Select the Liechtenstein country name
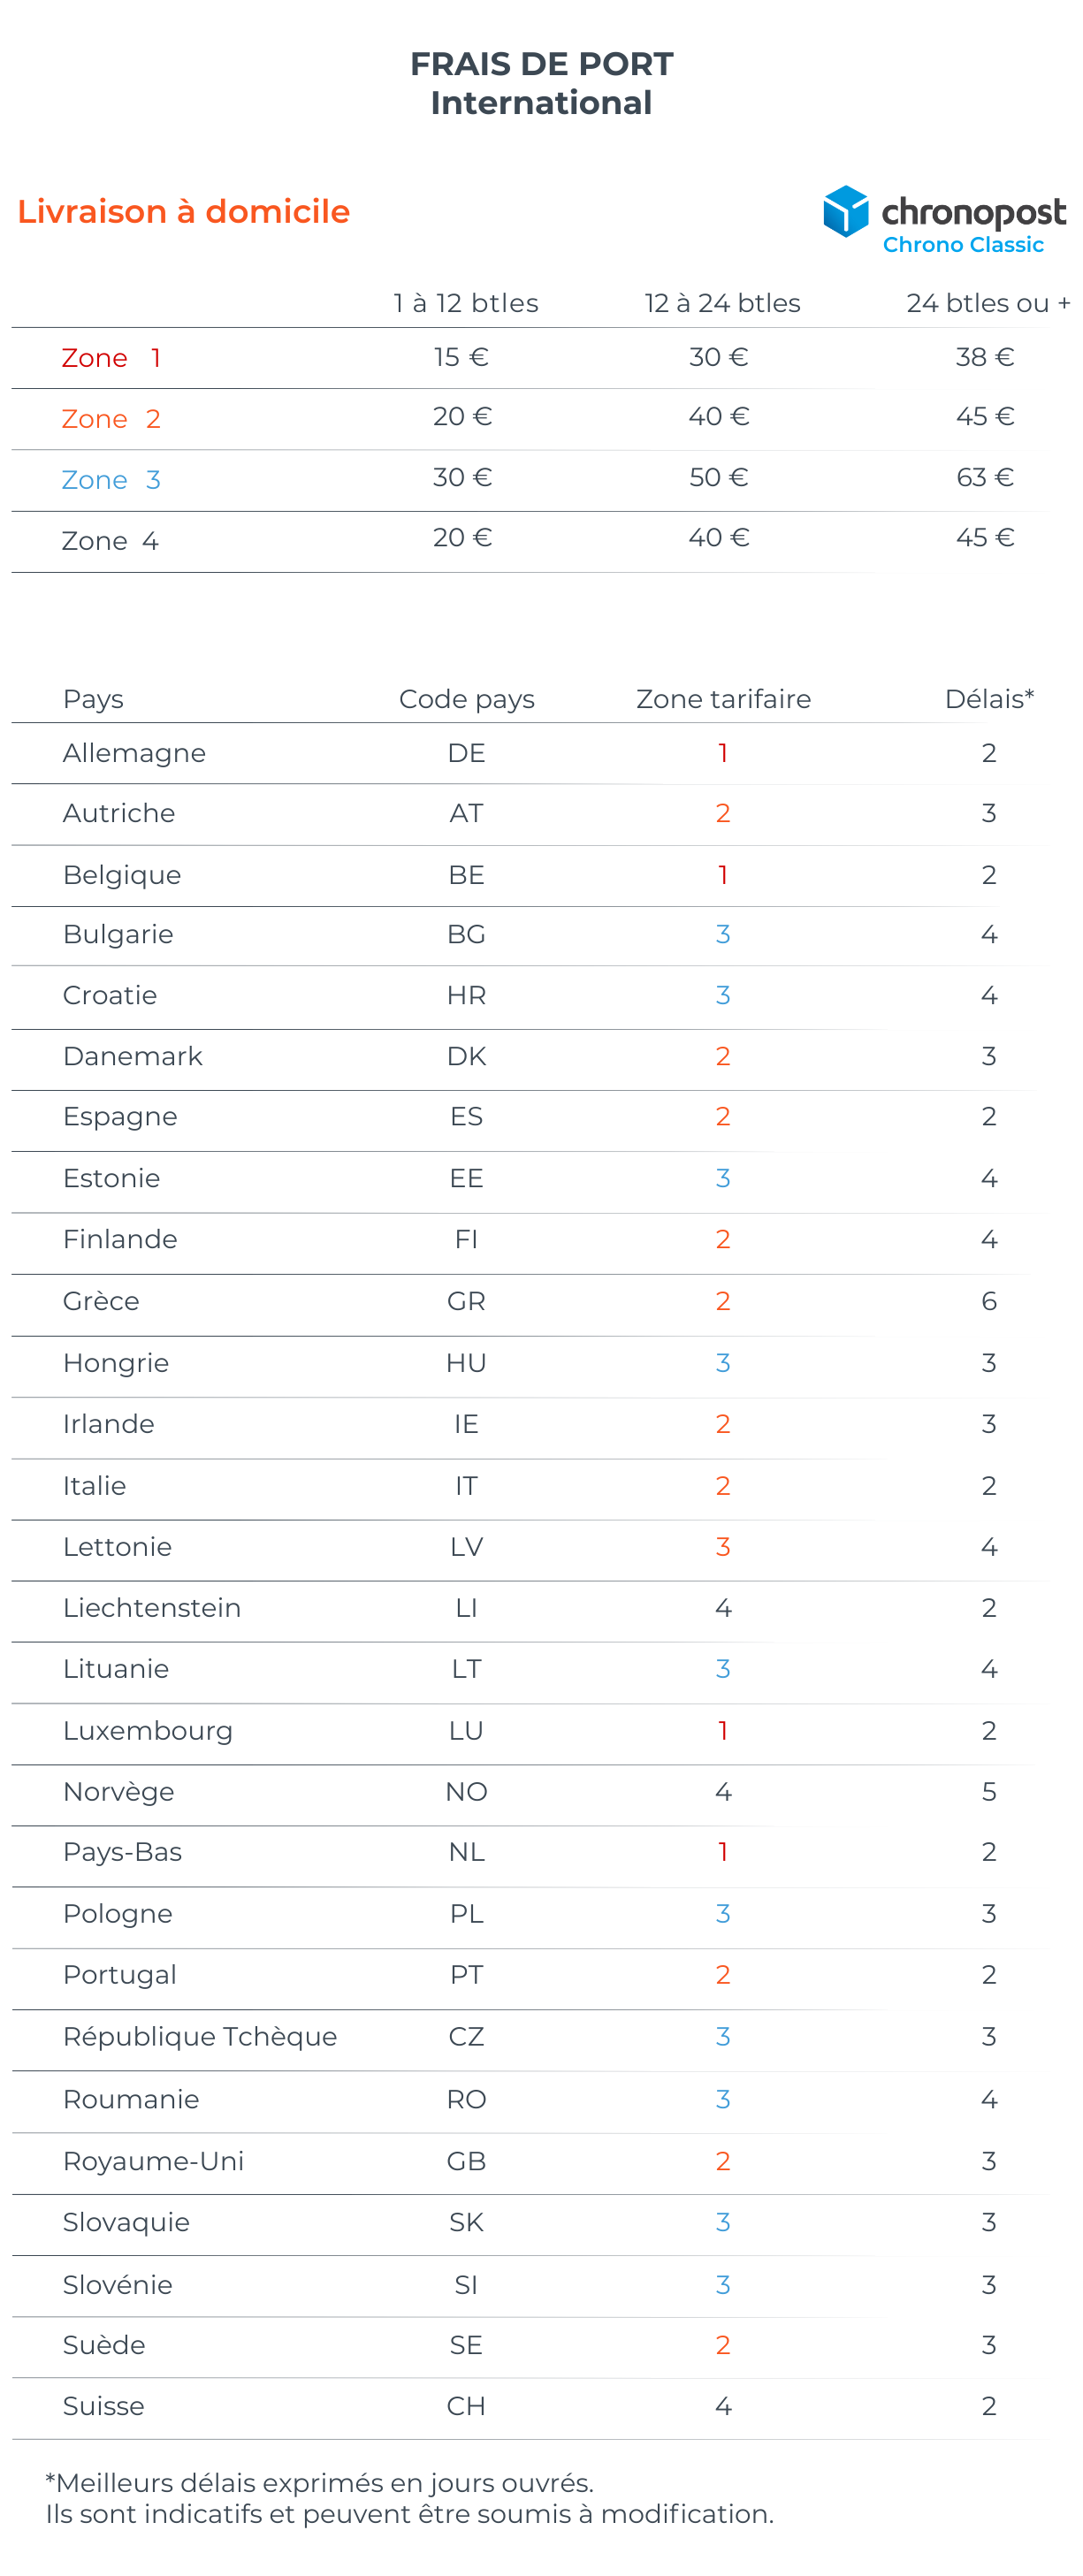Screen dimensions: 1083x2576 tap(152, 1608)
